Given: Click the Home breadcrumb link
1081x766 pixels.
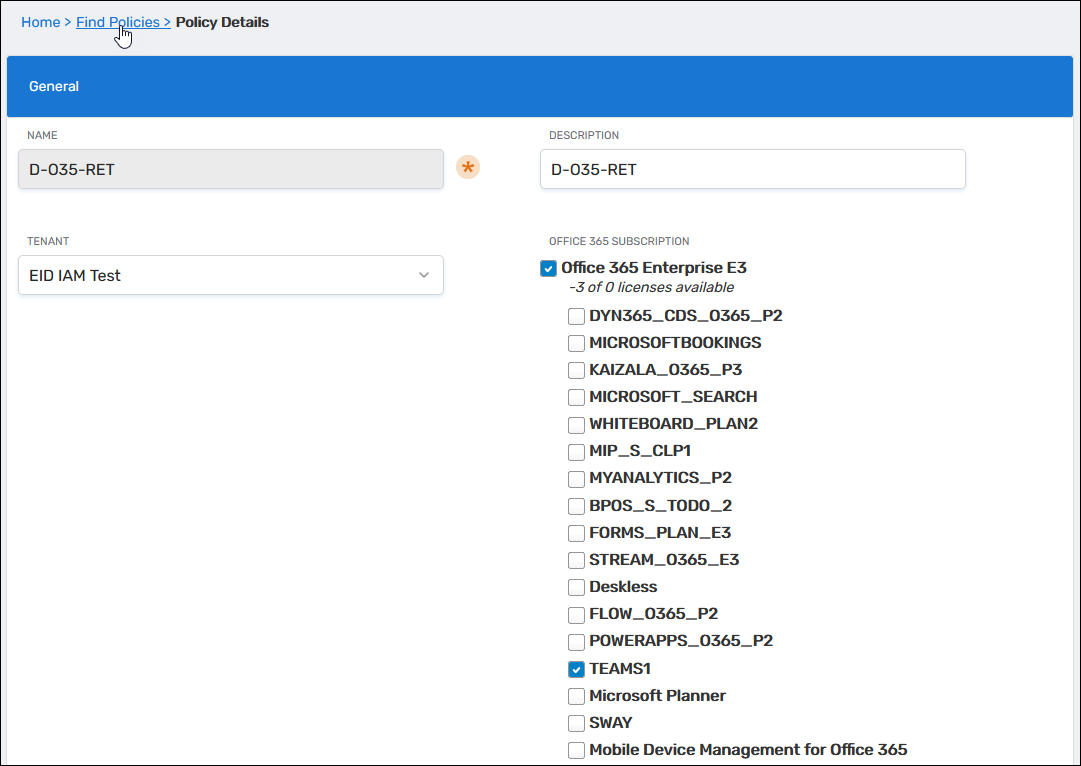Looking at the screenshot, I should pos(40,22).
